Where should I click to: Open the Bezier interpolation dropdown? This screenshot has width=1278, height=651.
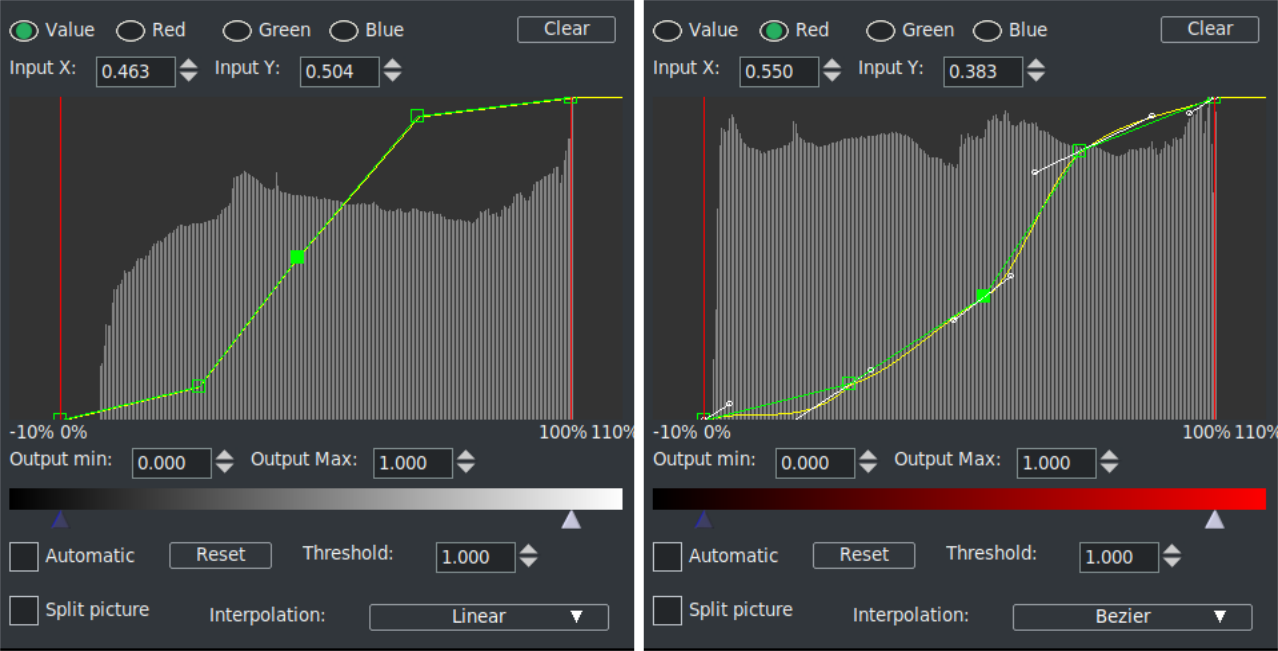1131,617
